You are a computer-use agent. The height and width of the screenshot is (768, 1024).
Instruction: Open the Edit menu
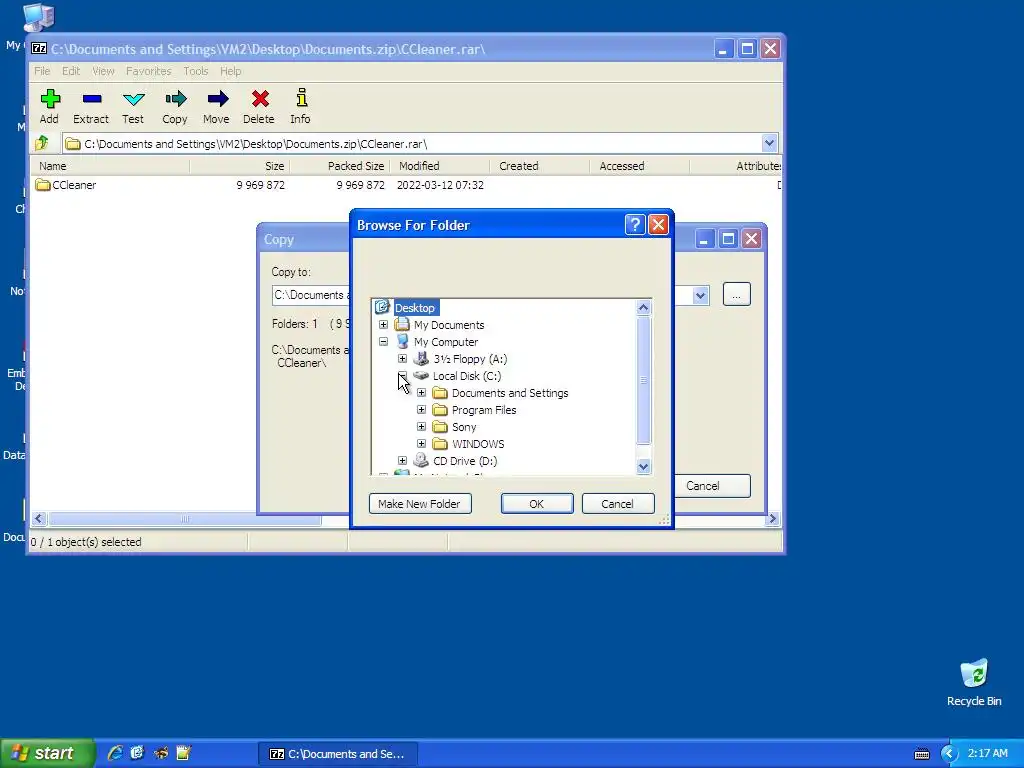click(x=71, y=71)
